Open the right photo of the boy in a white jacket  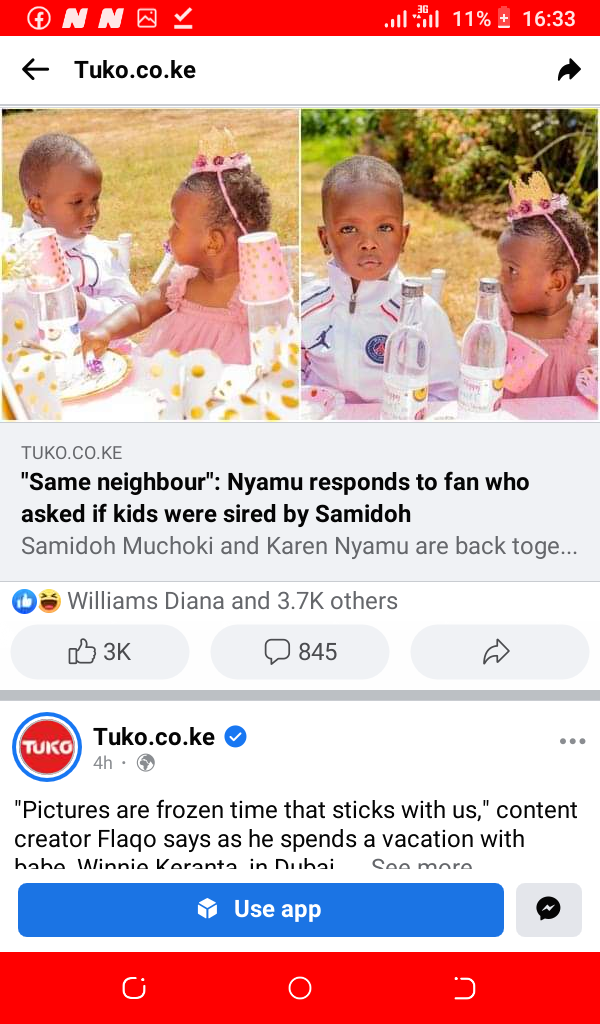(x=449, y=264)
